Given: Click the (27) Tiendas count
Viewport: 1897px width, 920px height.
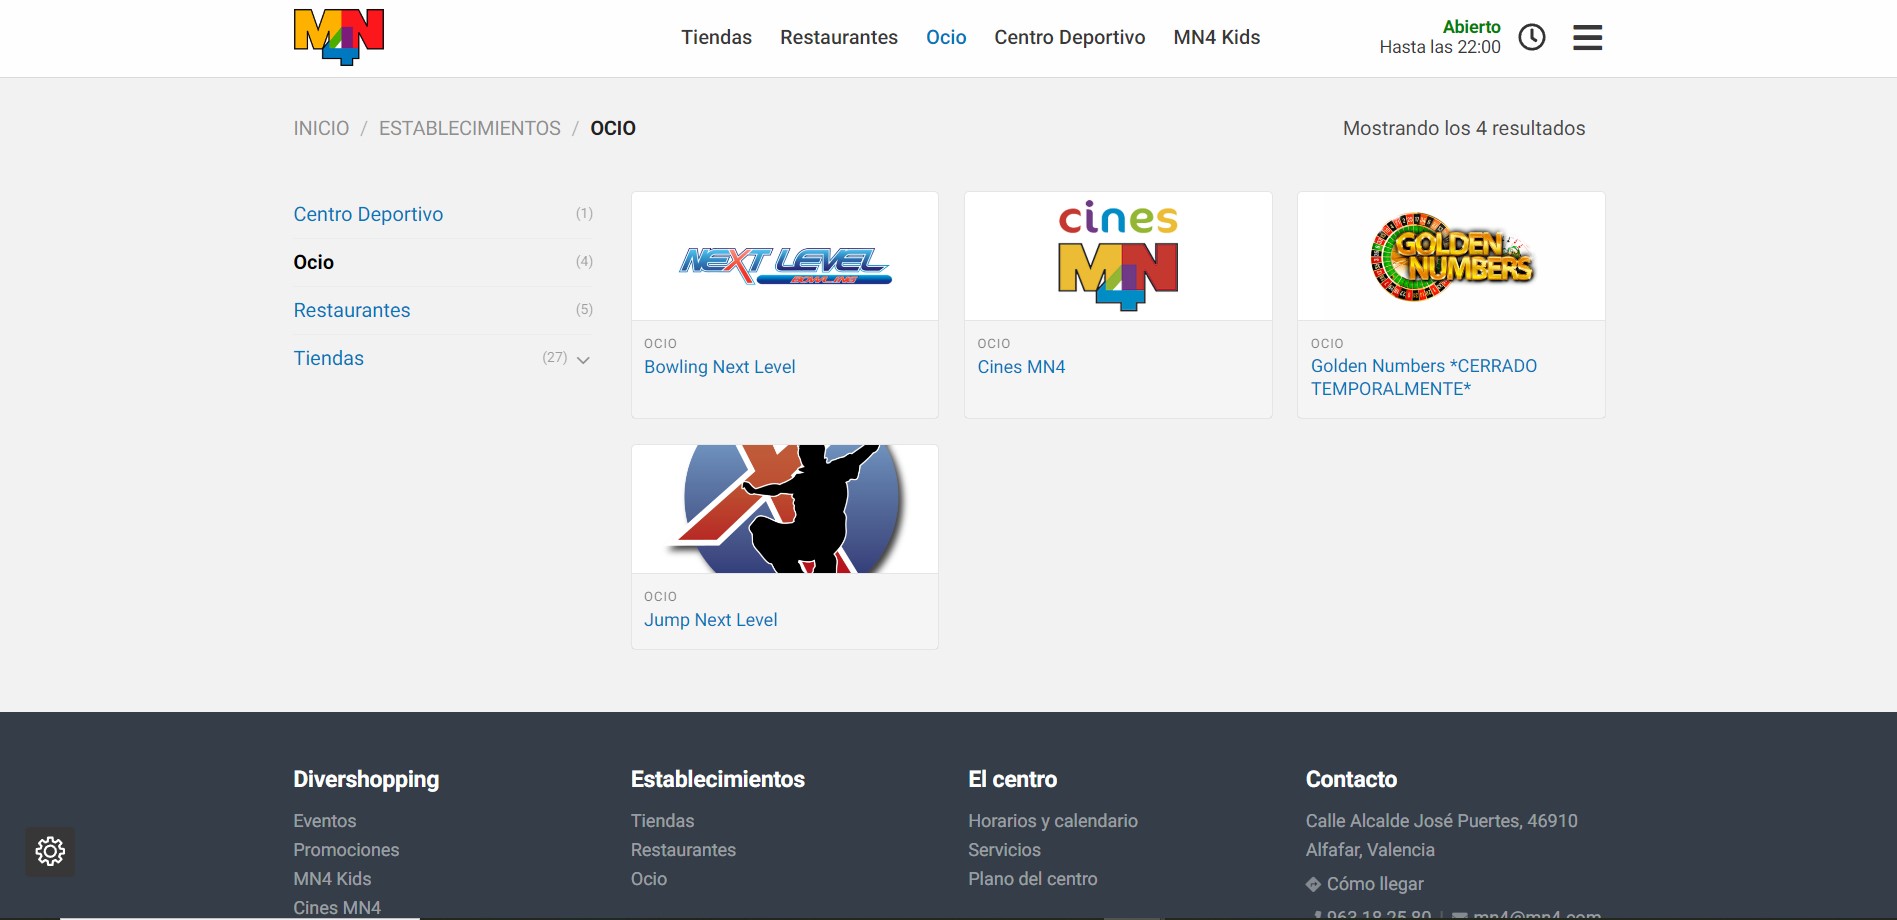Looking at the screenshot, I should pos(555,358).
